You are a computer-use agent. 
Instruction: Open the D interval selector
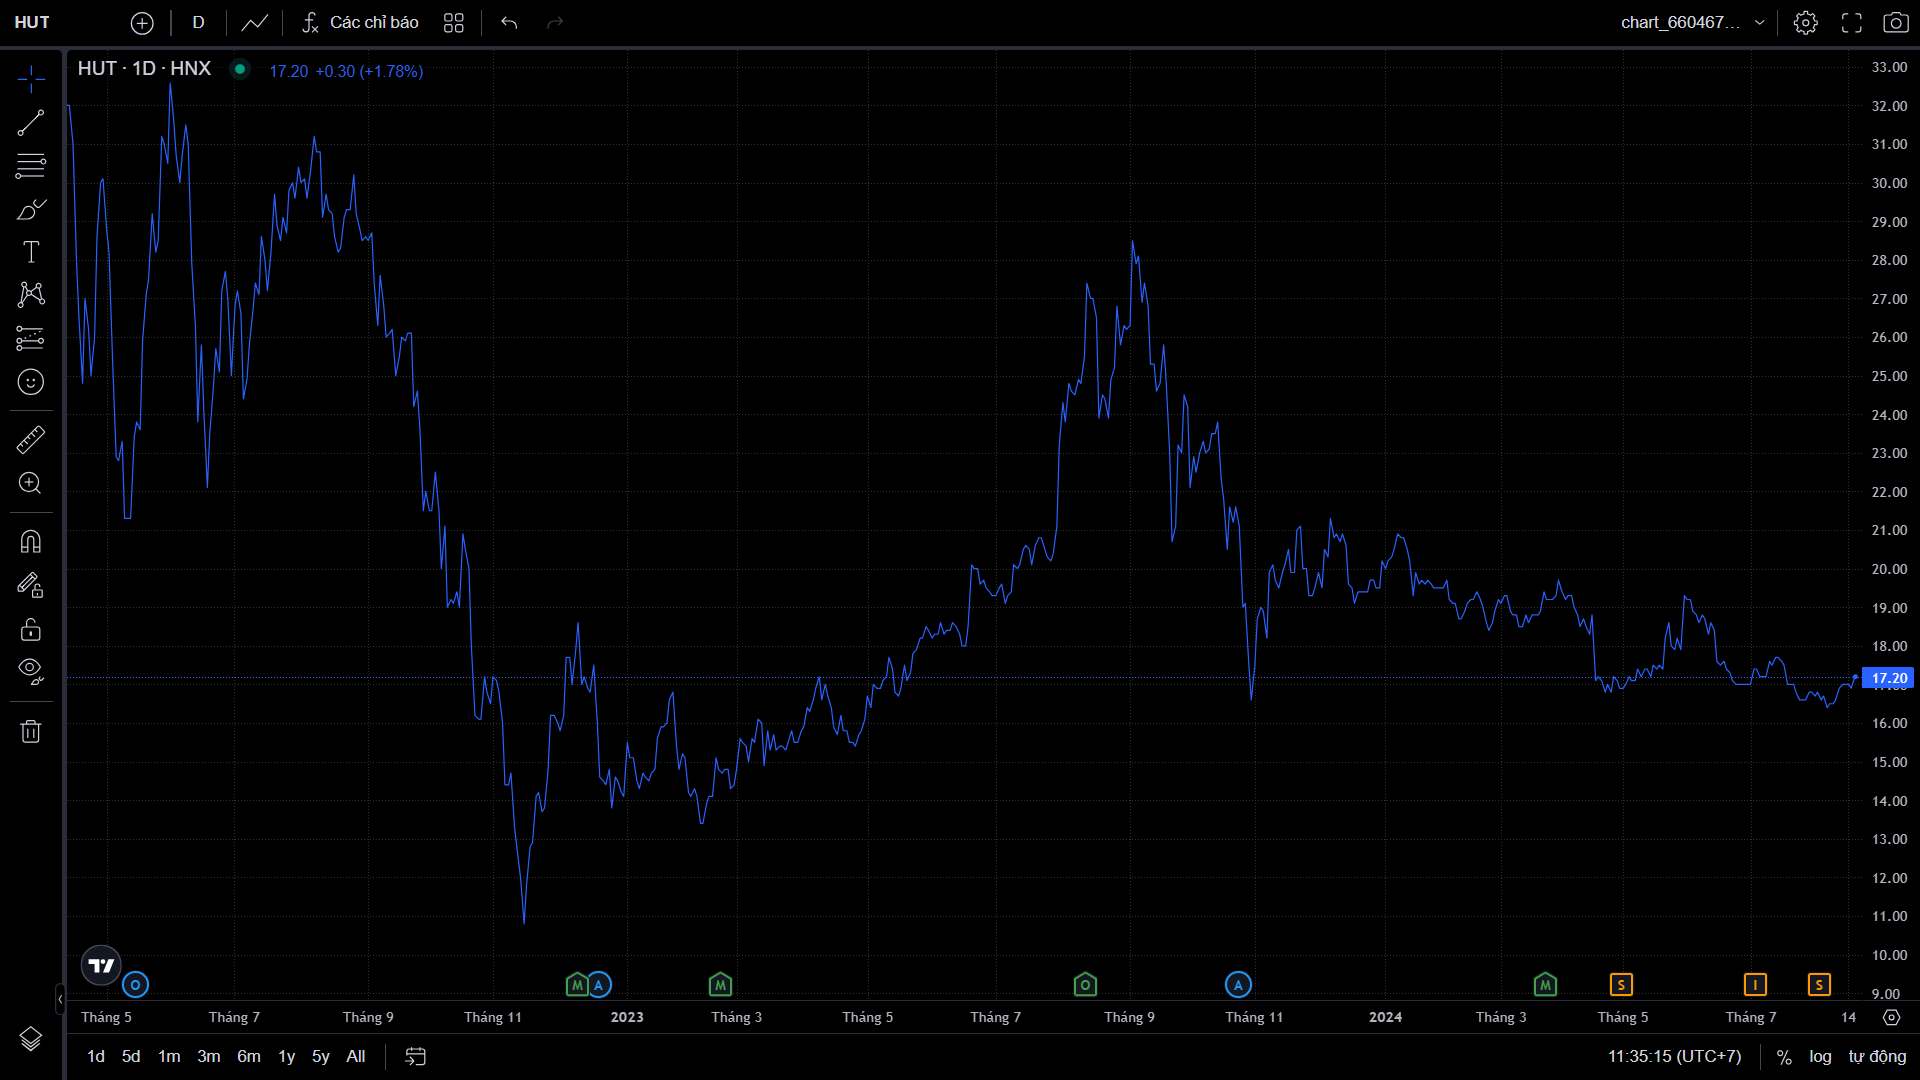[198, 23]
